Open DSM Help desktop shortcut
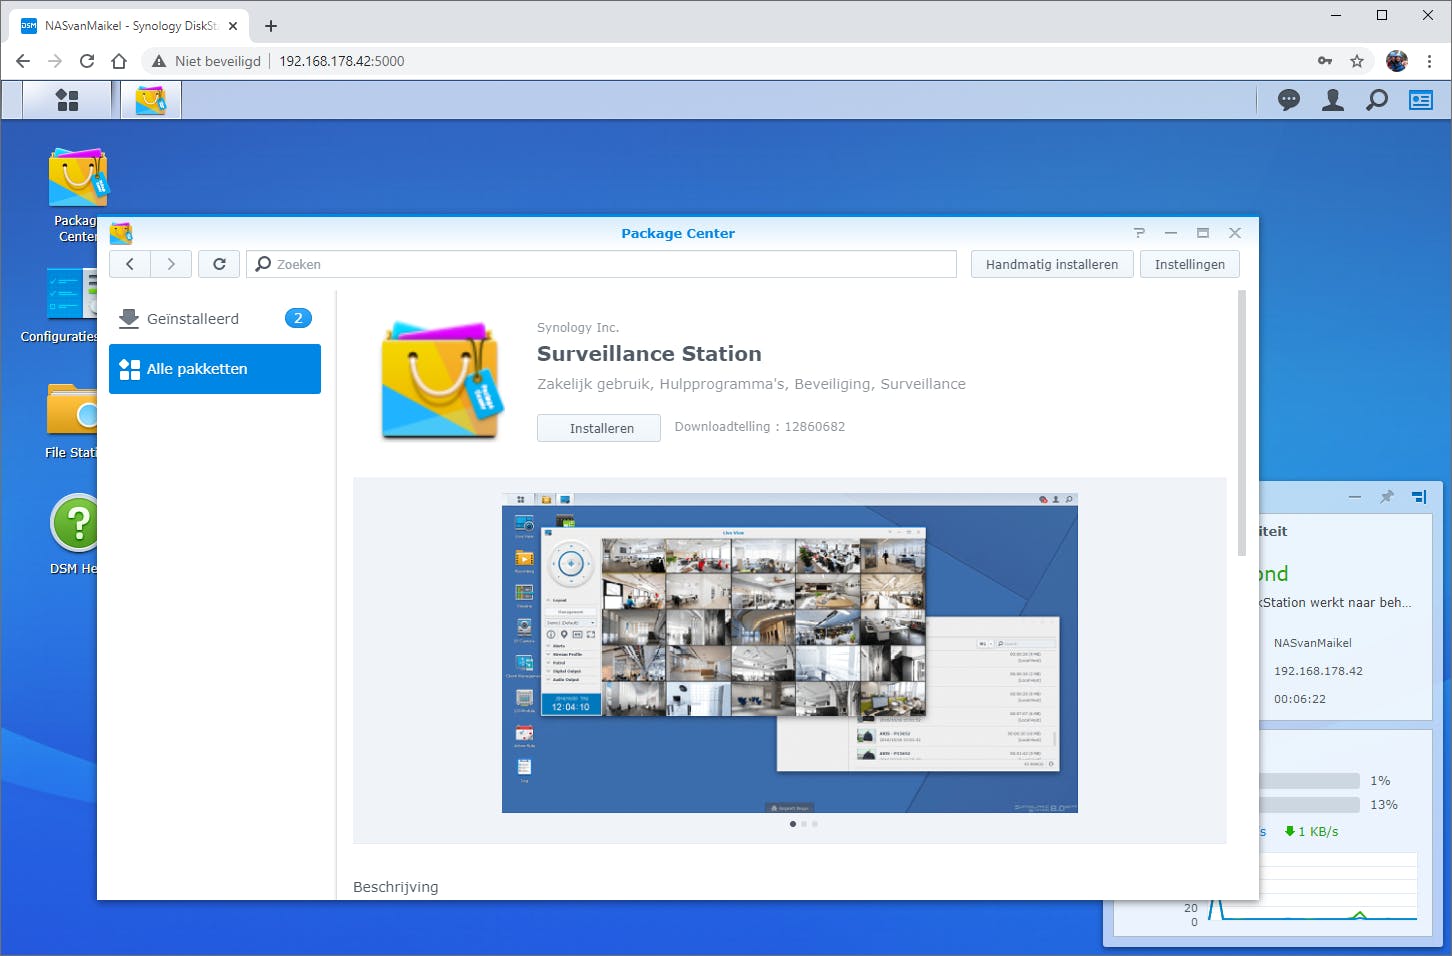The image size is (1452, 956). click(x=74, y=535)
